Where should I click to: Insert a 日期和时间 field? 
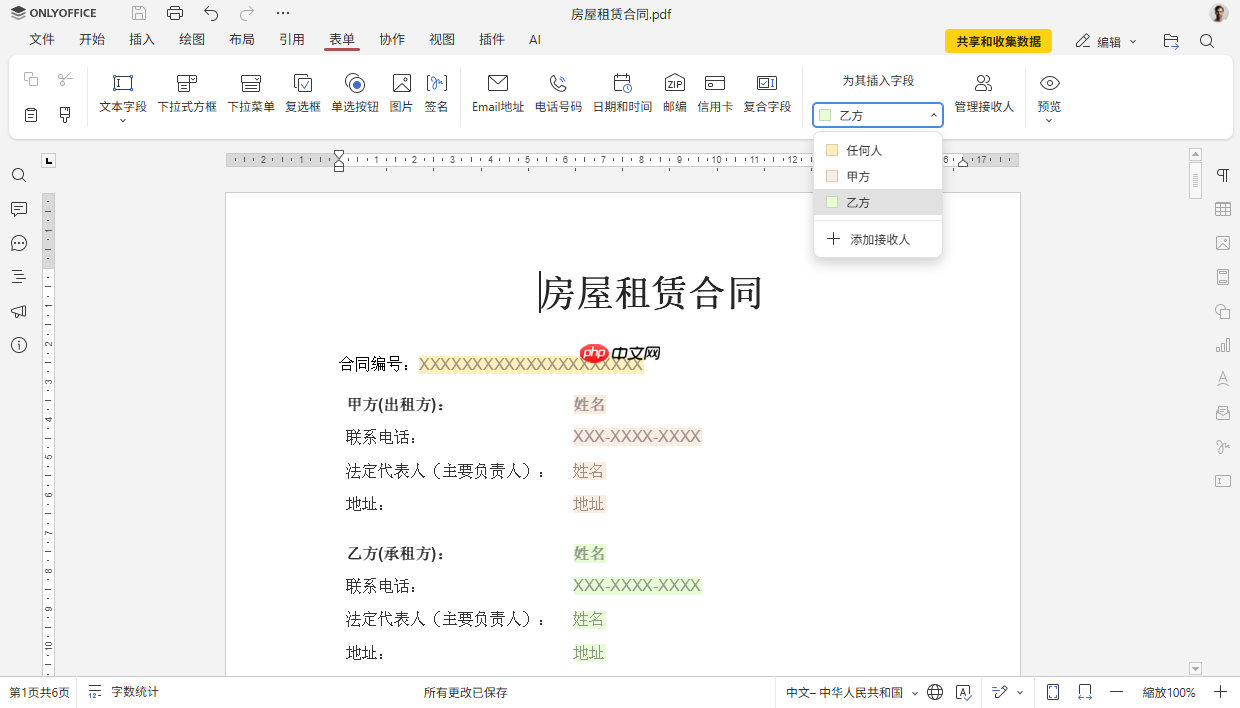tap(621, 92)
